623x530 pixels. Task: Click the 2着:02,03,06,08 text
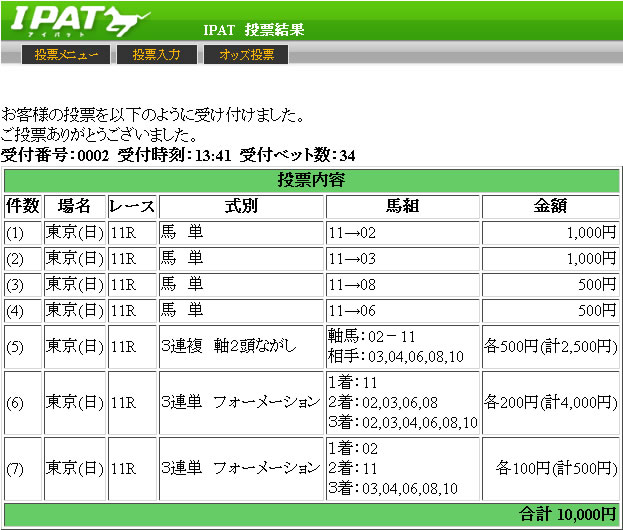[x=383, y=403]
